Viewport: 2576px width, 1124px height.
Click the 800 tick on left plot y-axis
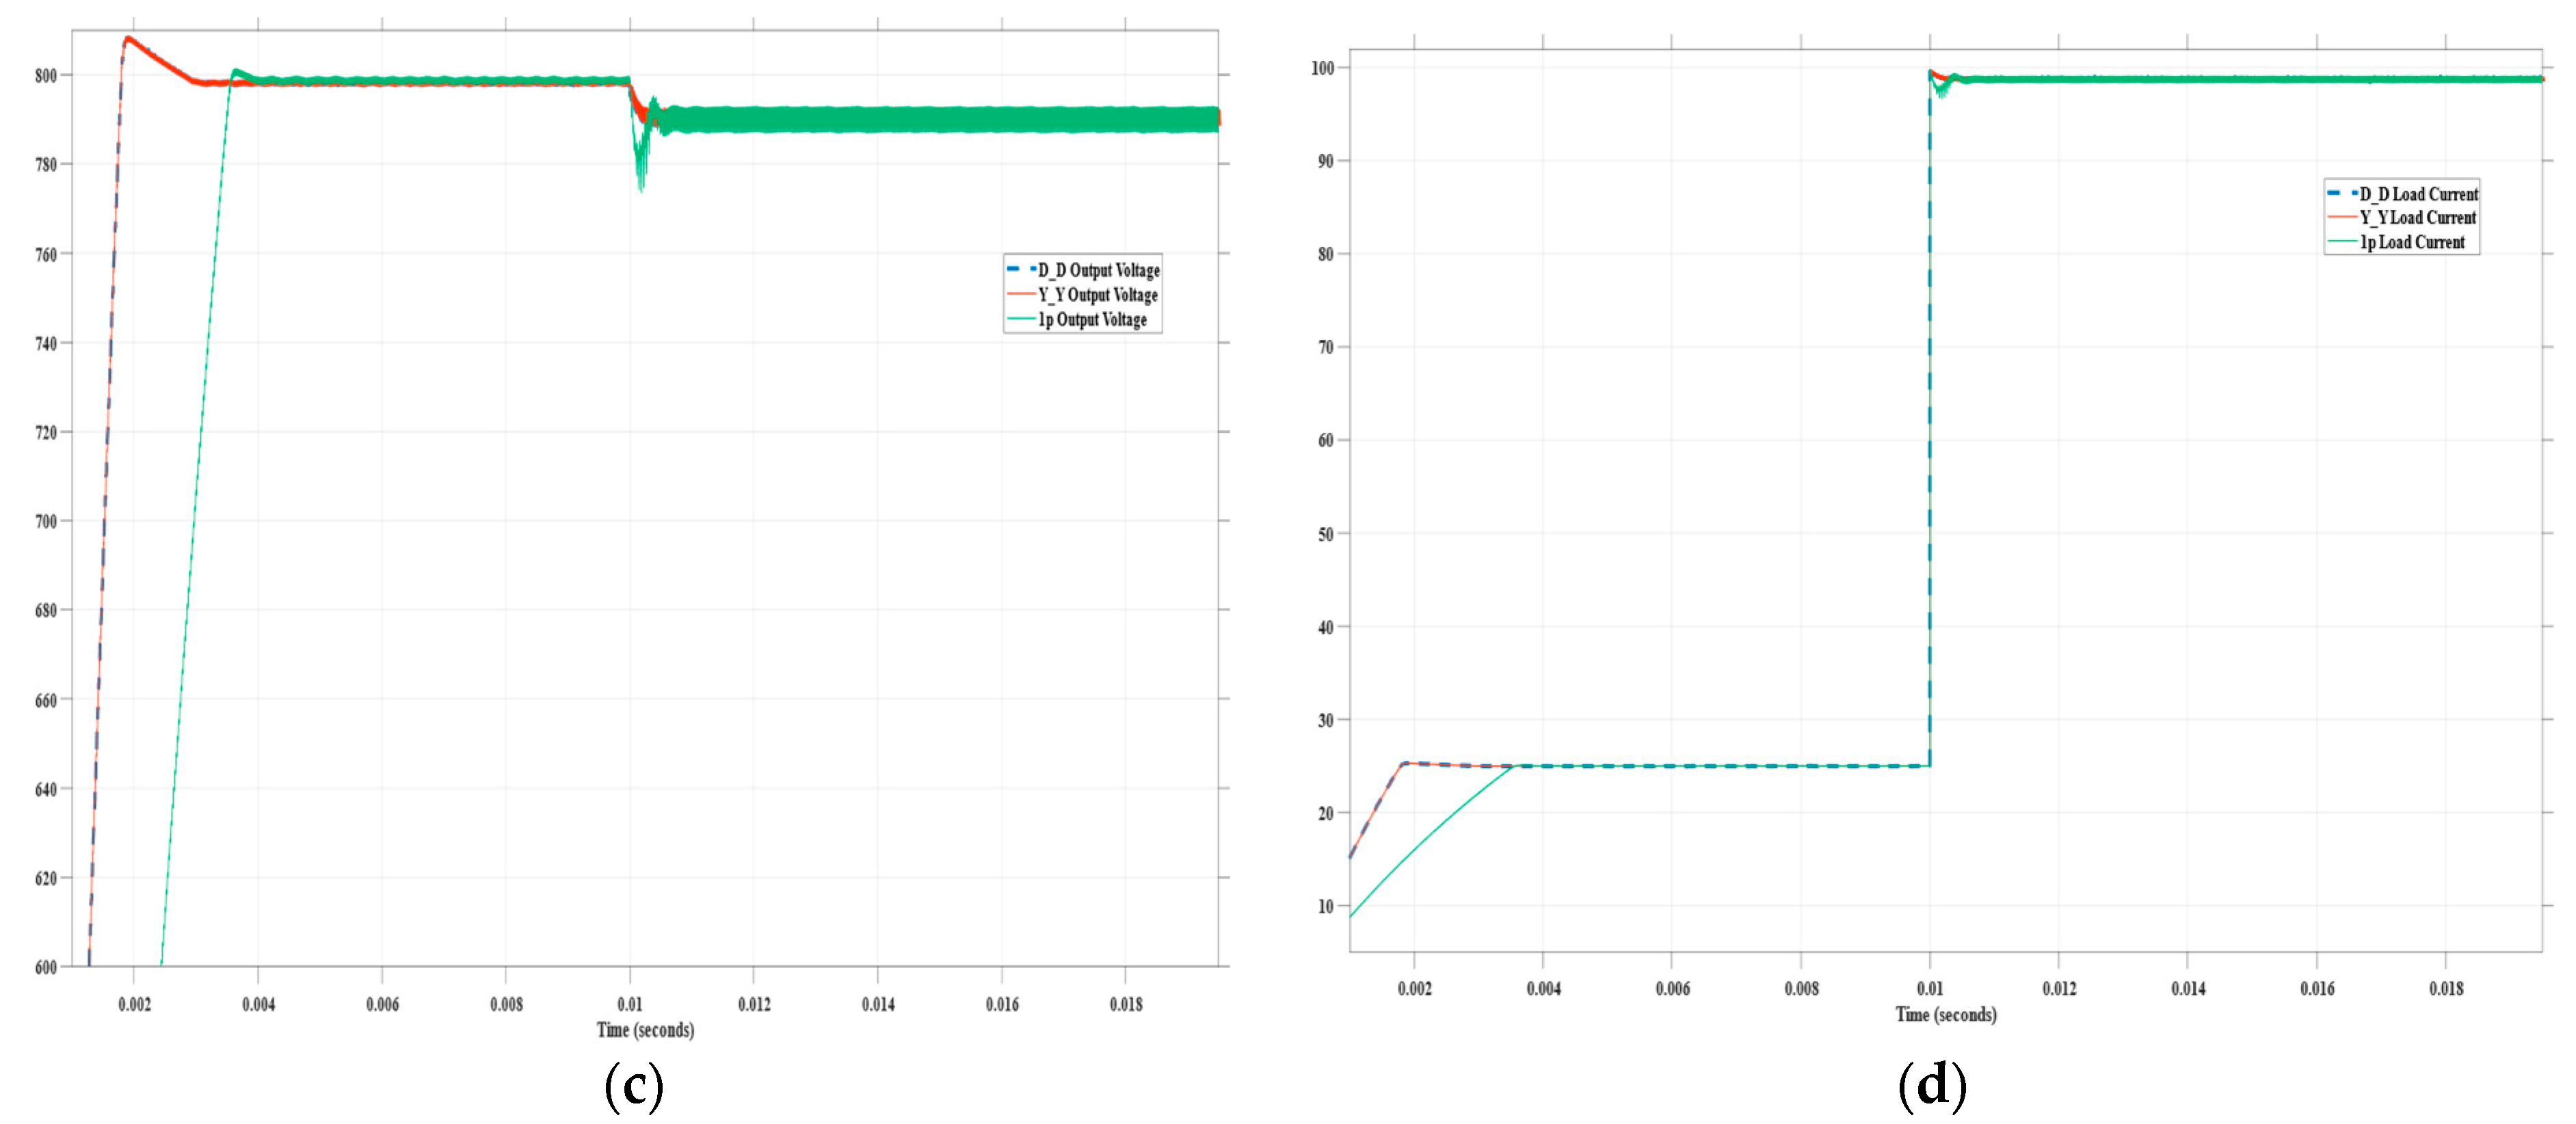coord(46,75)
